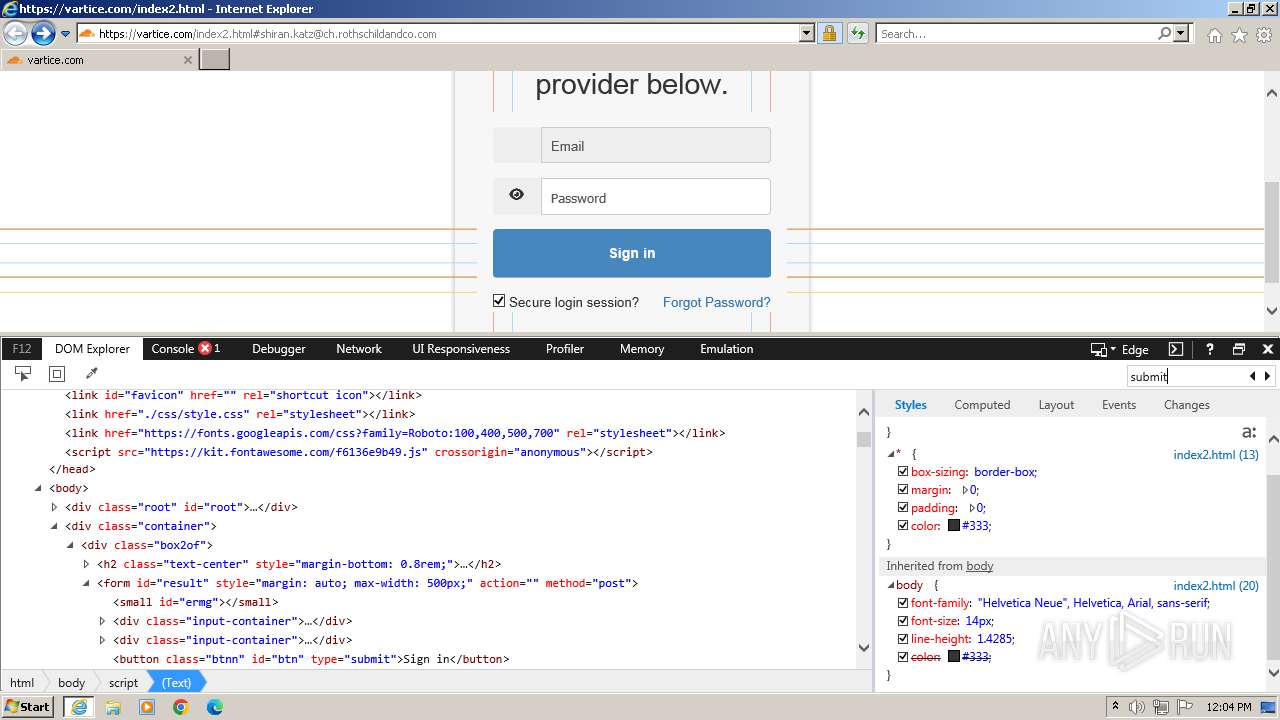The height and width of the screenshot is (720, 1280).
Task: Open the Computed styles tab
Action: point(982,405)
